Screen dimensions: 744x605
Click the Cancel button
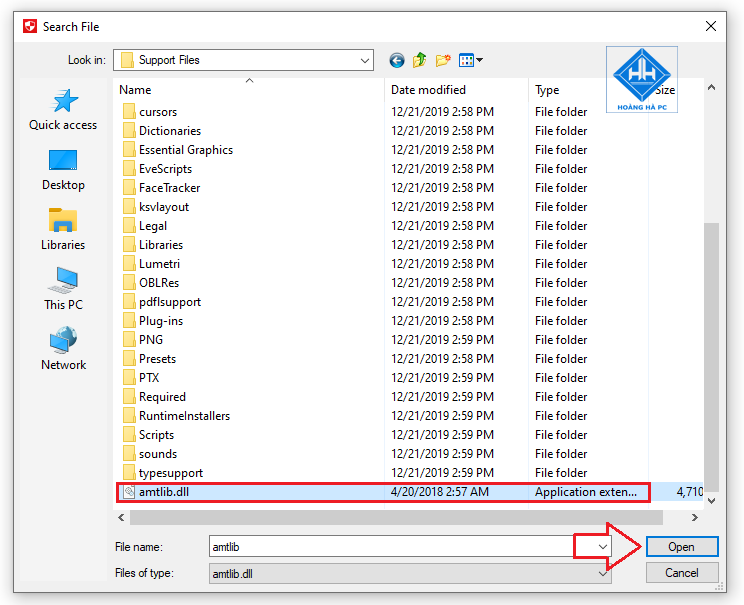[x=682, y=573]
